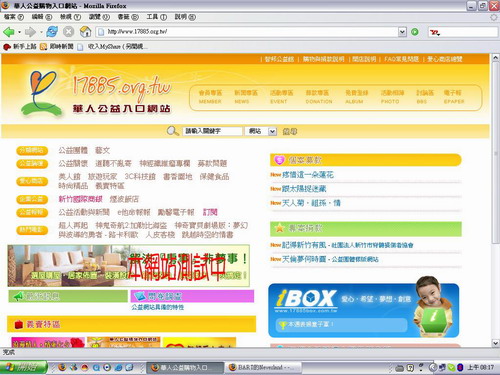Click inside the 請輸入關鍵字 keyword field
Viewport: 500px width, 375px height.
coord(212,131)
